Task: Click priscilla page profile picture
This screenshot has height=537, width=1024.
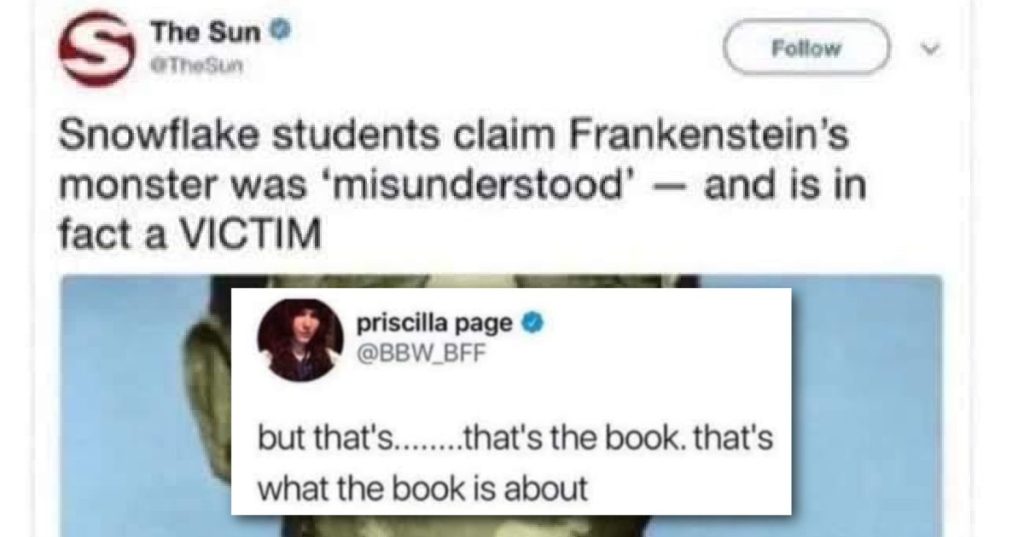Action: [300, 340]
